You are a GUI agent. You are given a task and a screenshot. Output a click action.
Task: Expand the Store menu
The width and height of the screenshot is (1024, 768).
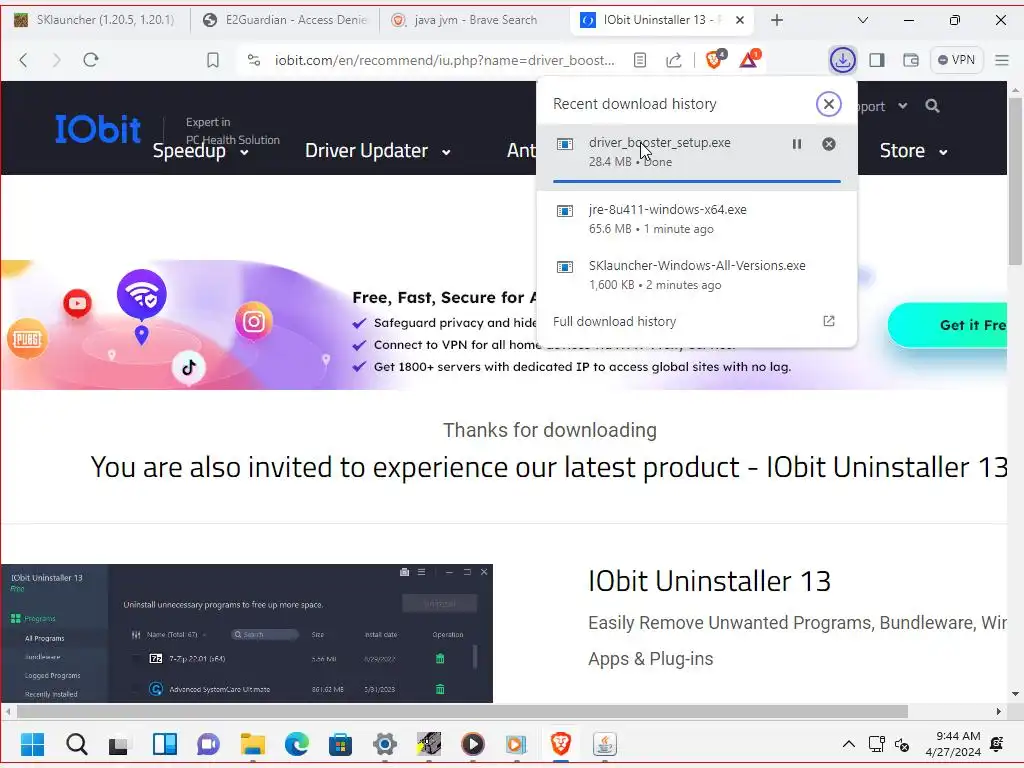[x=914, y=151]
